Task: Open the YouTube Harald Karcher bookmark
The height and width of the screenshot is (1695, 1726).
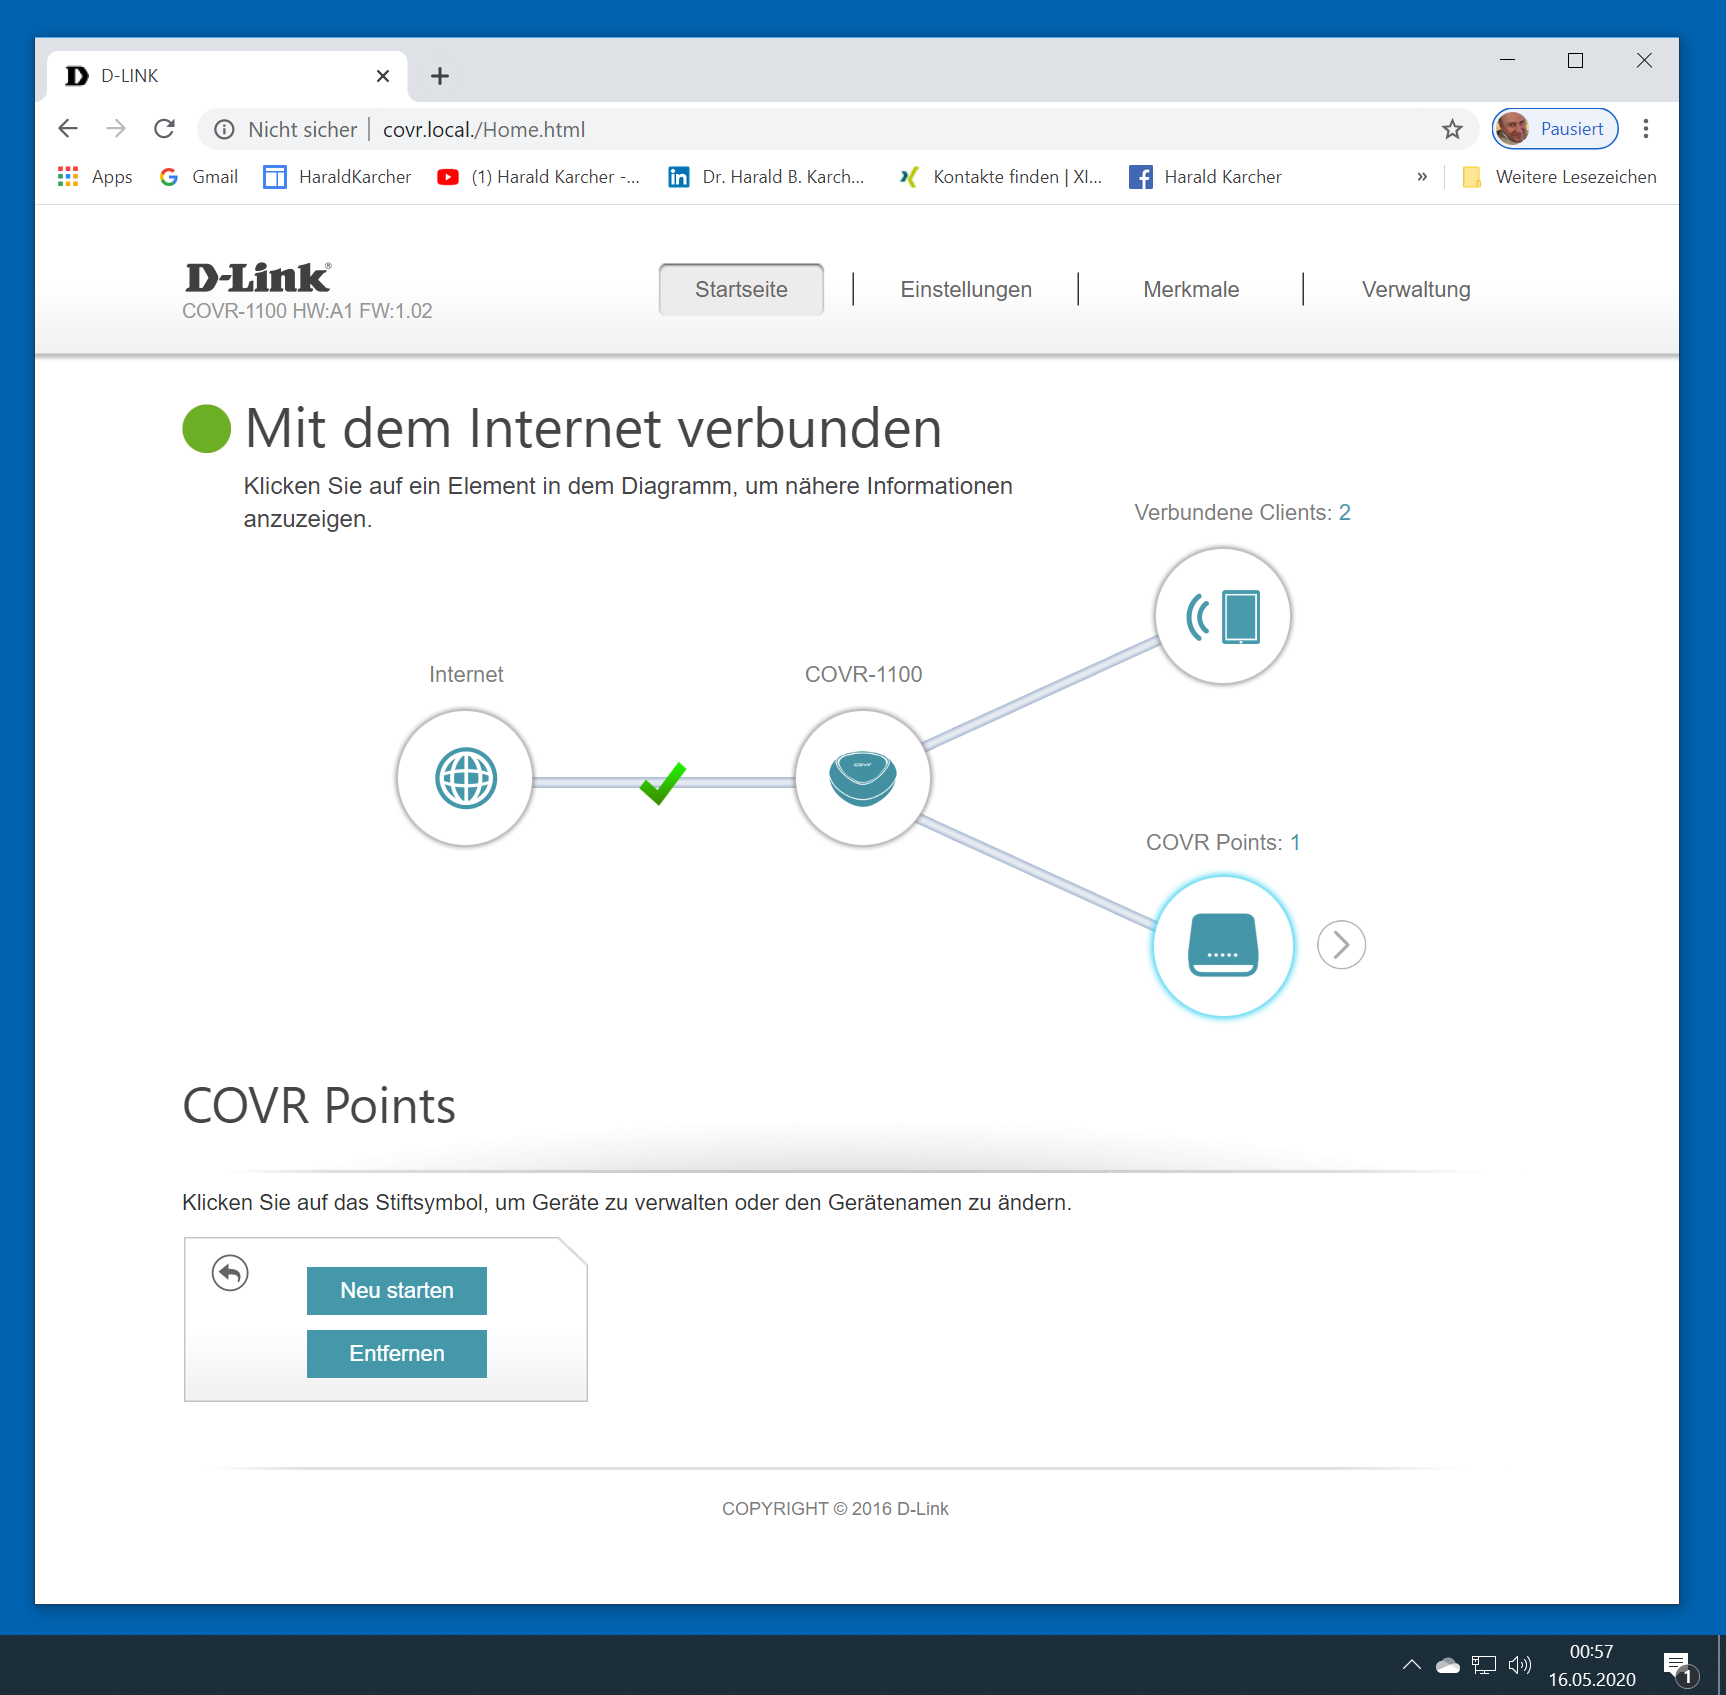Action: (538, 177)
